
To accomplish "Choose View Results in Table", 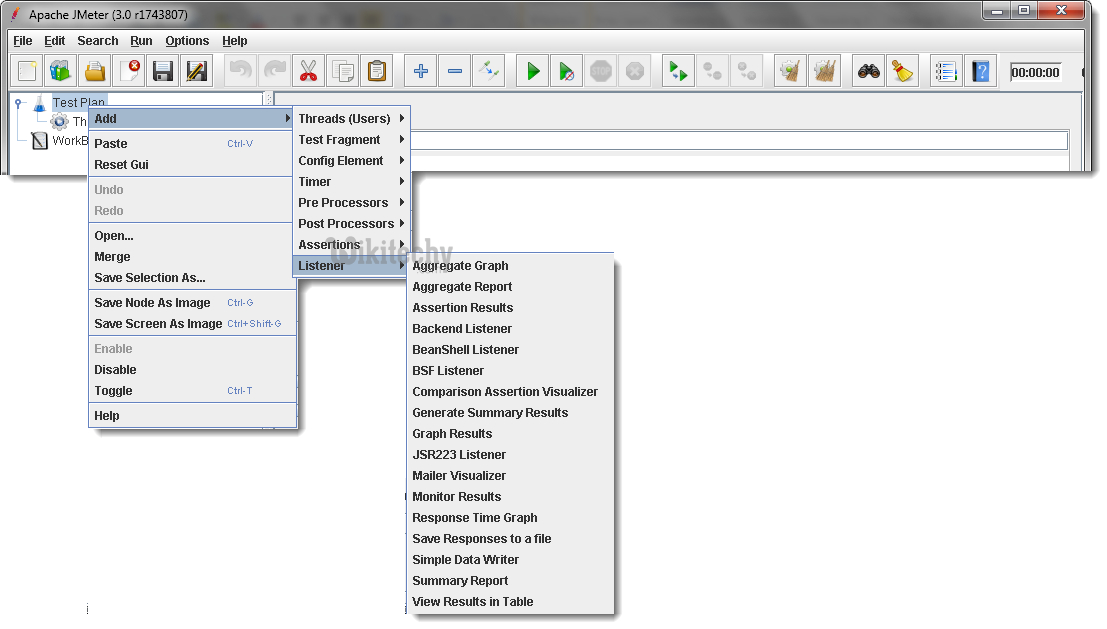I will click(x=472, y=602).
